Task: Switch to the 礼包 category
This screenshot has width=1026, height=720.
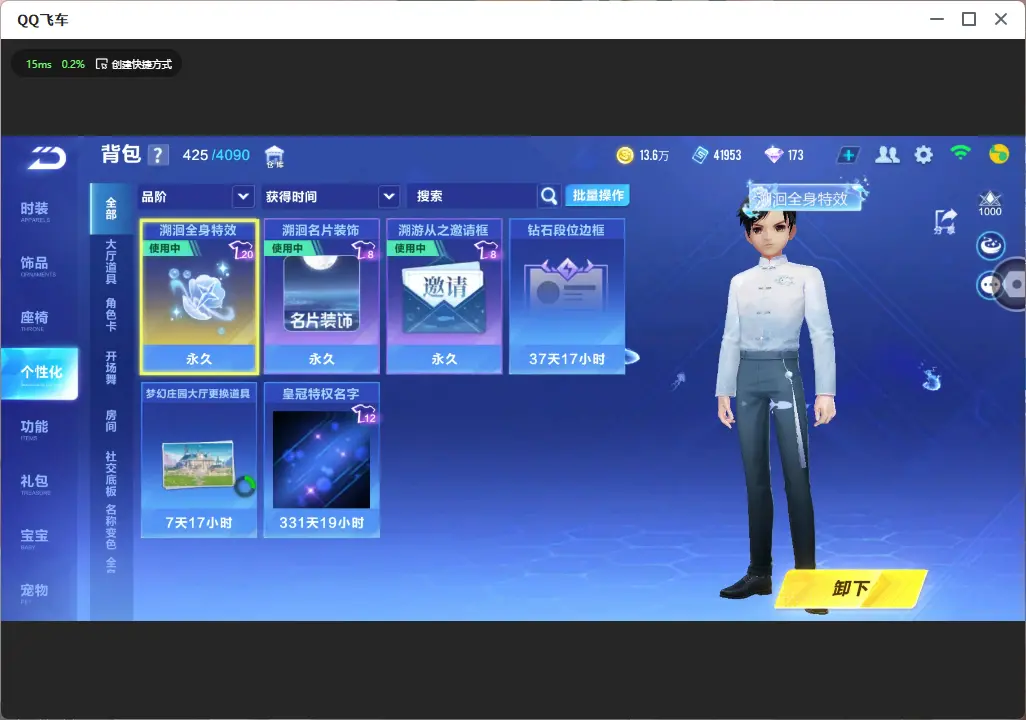Action: point(35,482)
